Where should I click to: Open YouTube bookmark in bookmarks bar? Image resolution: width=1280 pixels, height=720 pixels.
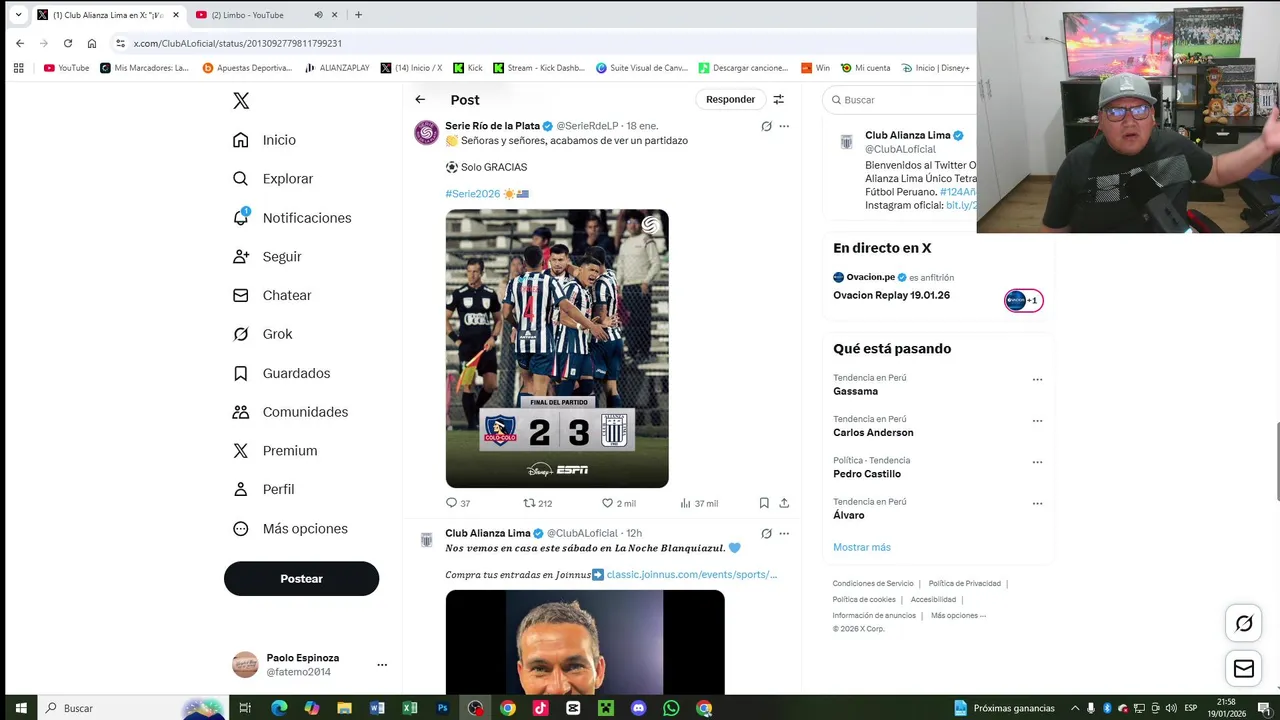(x=66, y=68)
